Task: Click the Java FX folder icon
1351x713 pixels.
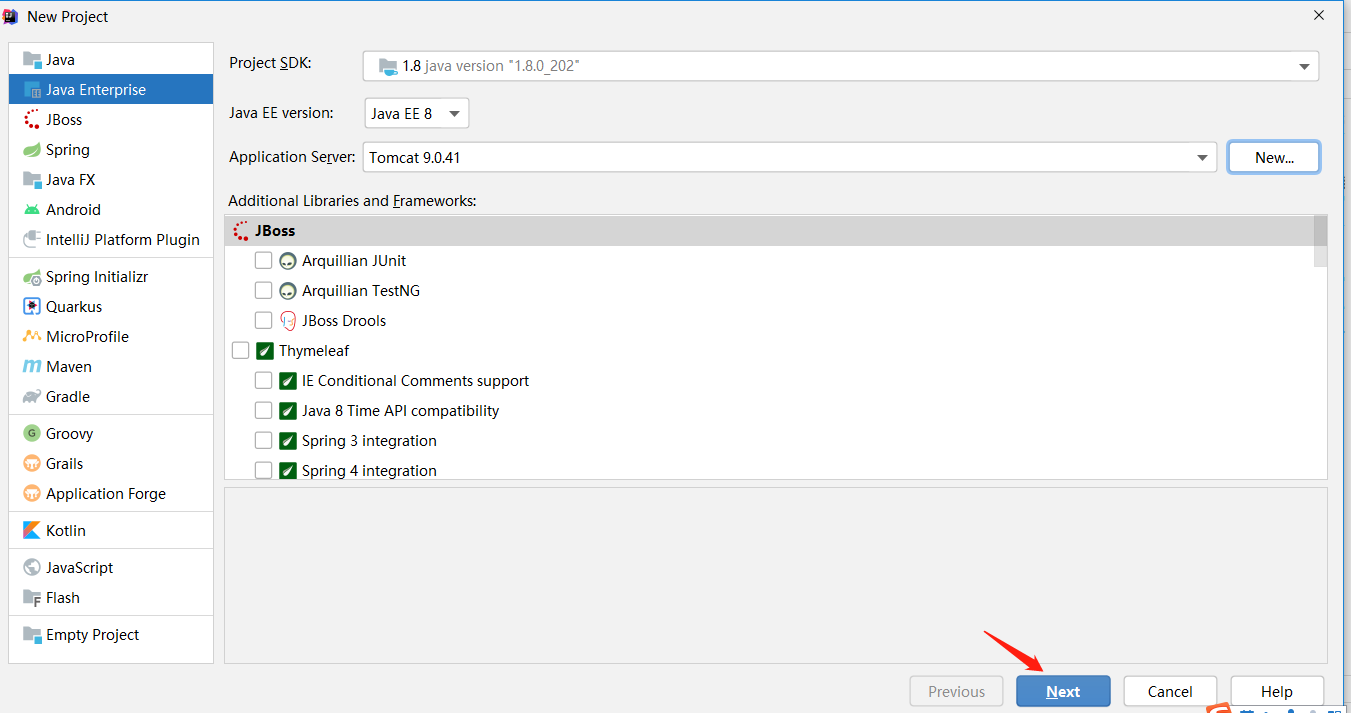Action: click(32, 180)
